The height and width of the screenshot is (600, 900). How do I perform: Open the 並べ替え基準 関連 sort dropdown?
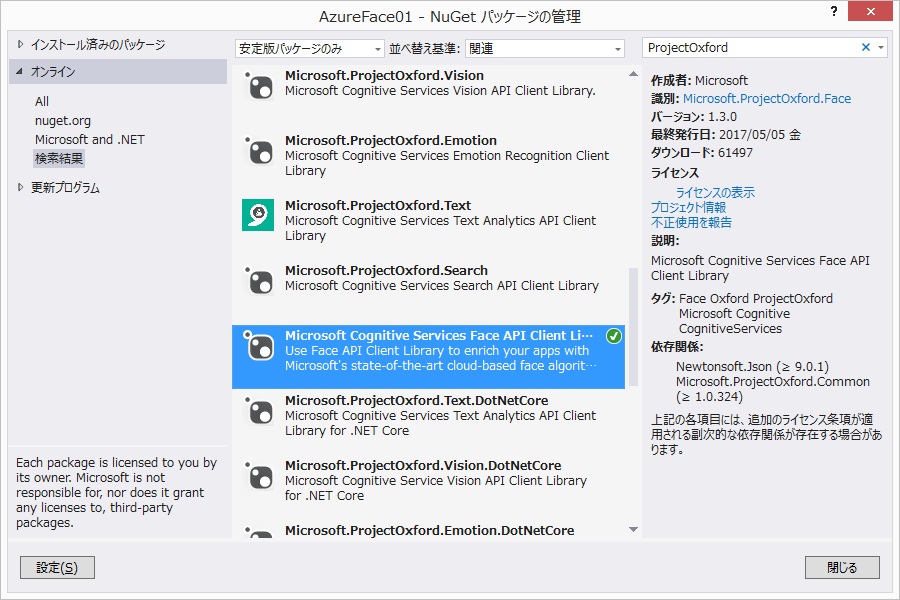[545, 49]
